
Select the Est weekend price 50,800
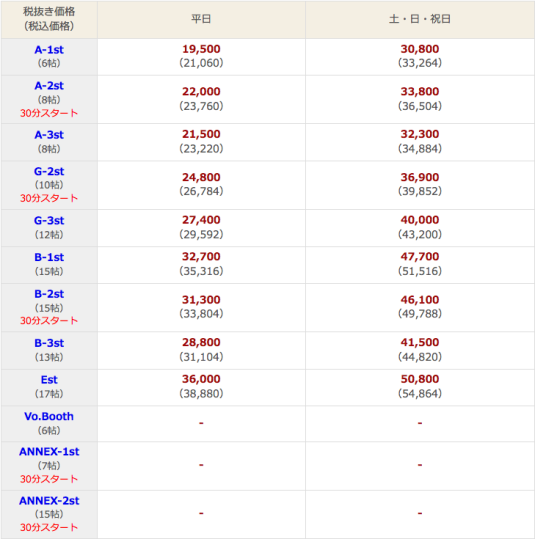(x=420, y=379)
